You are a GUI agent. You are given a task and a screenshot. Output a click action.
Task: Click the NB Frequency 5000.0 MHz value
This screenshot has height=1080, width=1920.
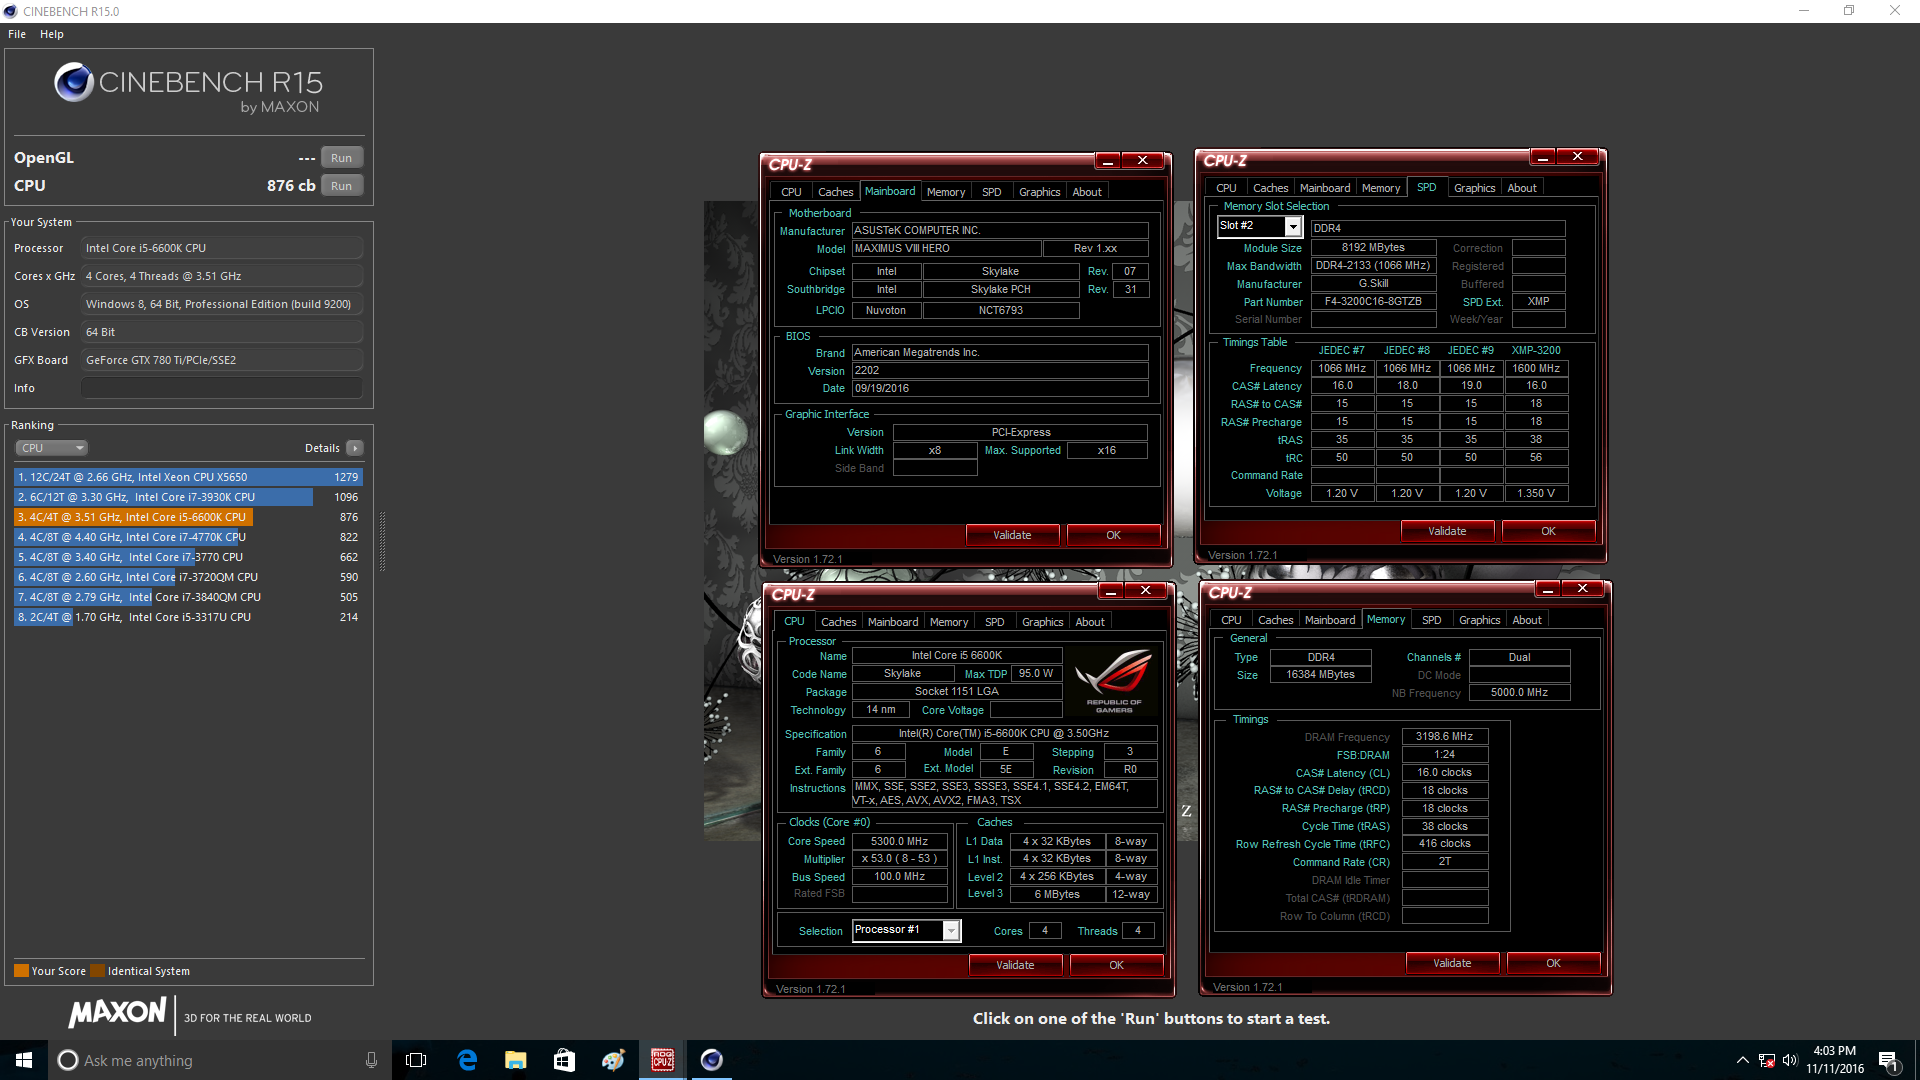tap(1519, 692)
